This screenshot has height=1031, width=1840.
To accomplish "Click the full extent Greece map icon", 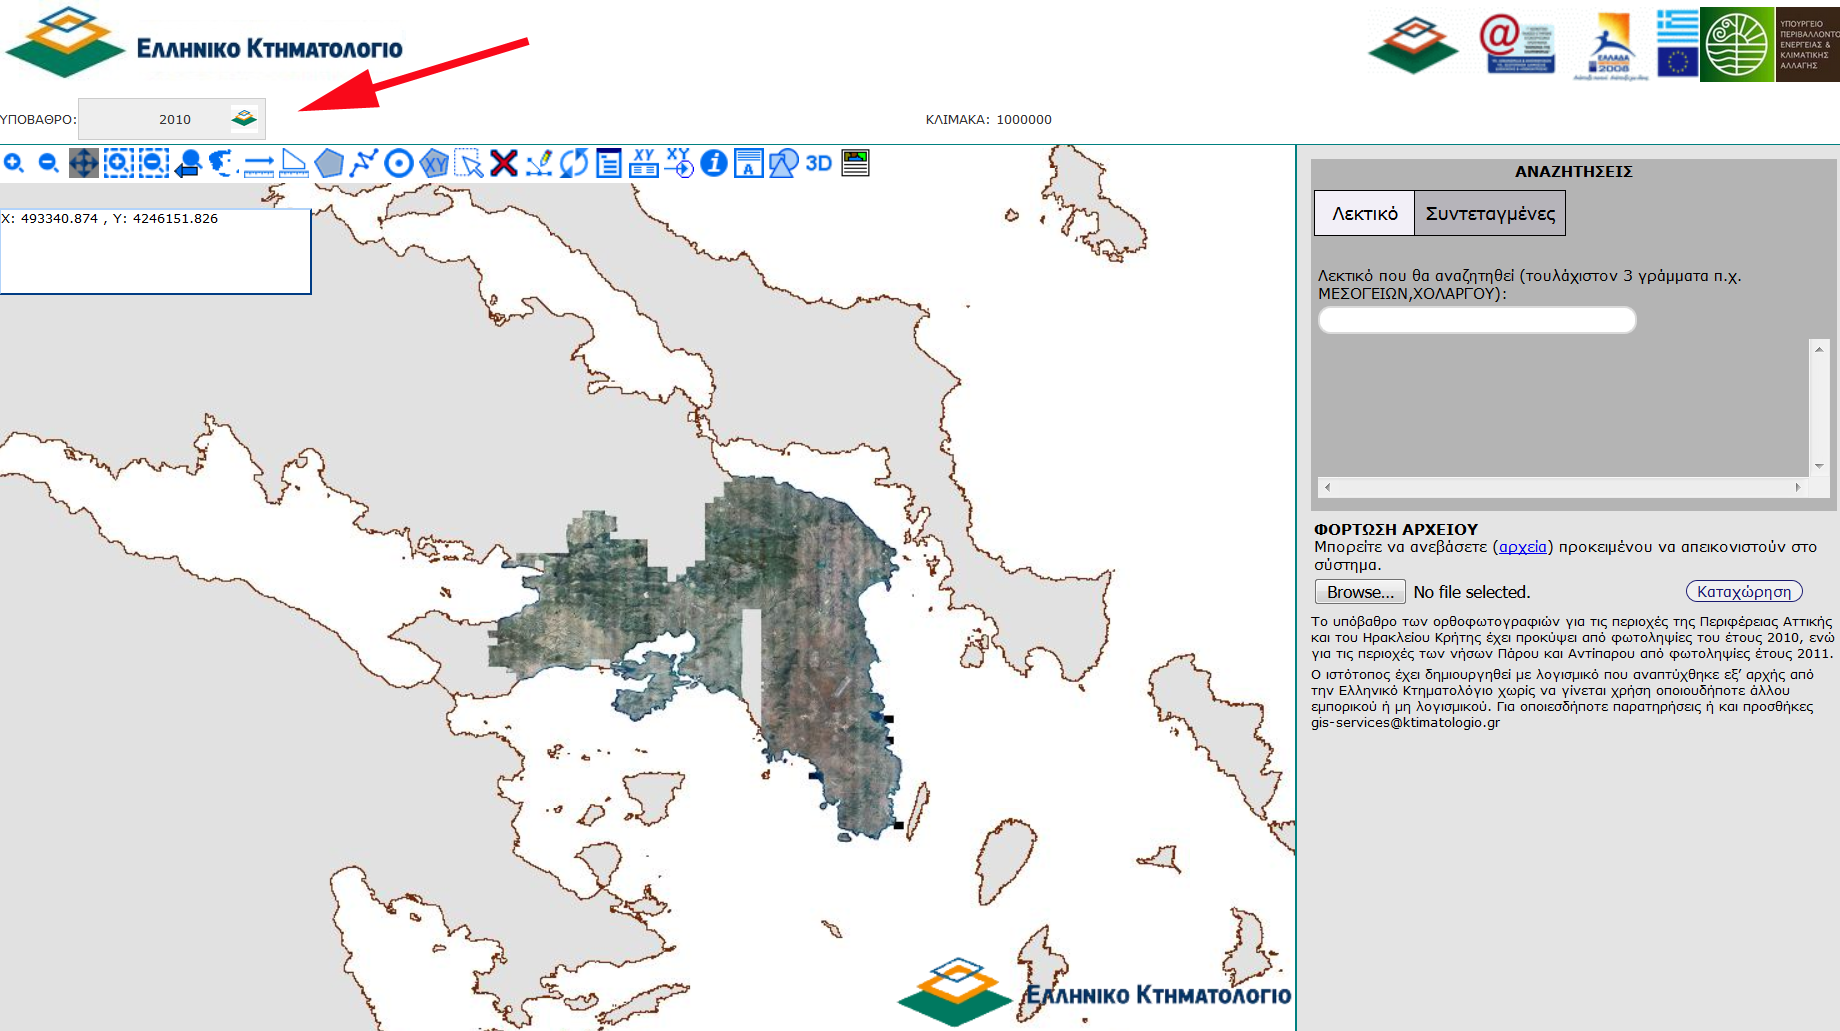I will [x=222, y=163].
